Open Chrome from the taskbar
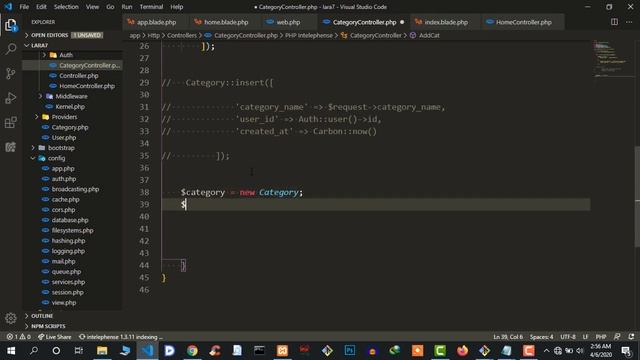Screen dimensions: 640x360 [x=192, y=351]
